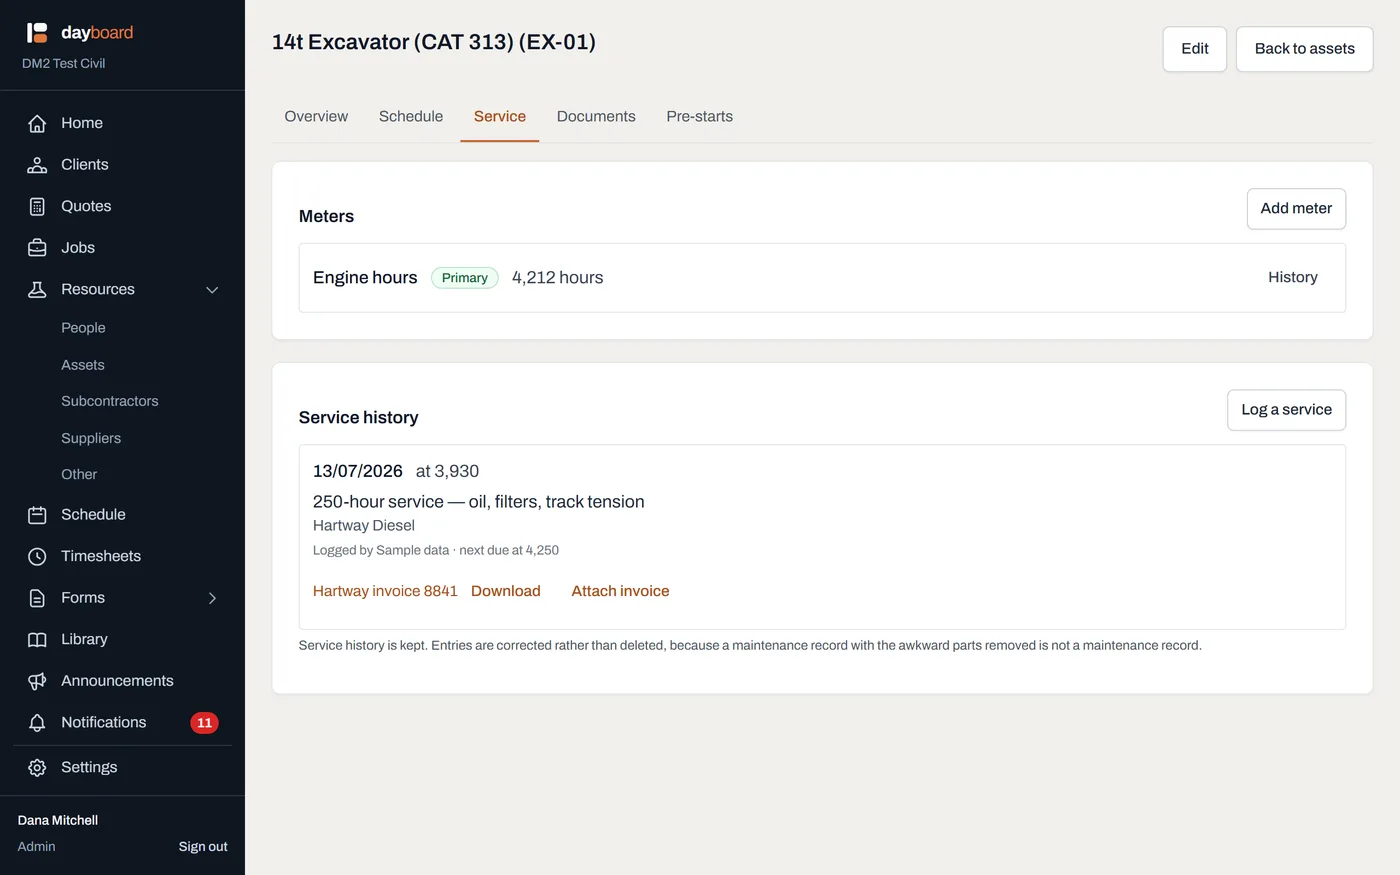This screenshot has height=875, width=1400.
Task: Click the Forms document icon
Action: click(x=37, y=598)
